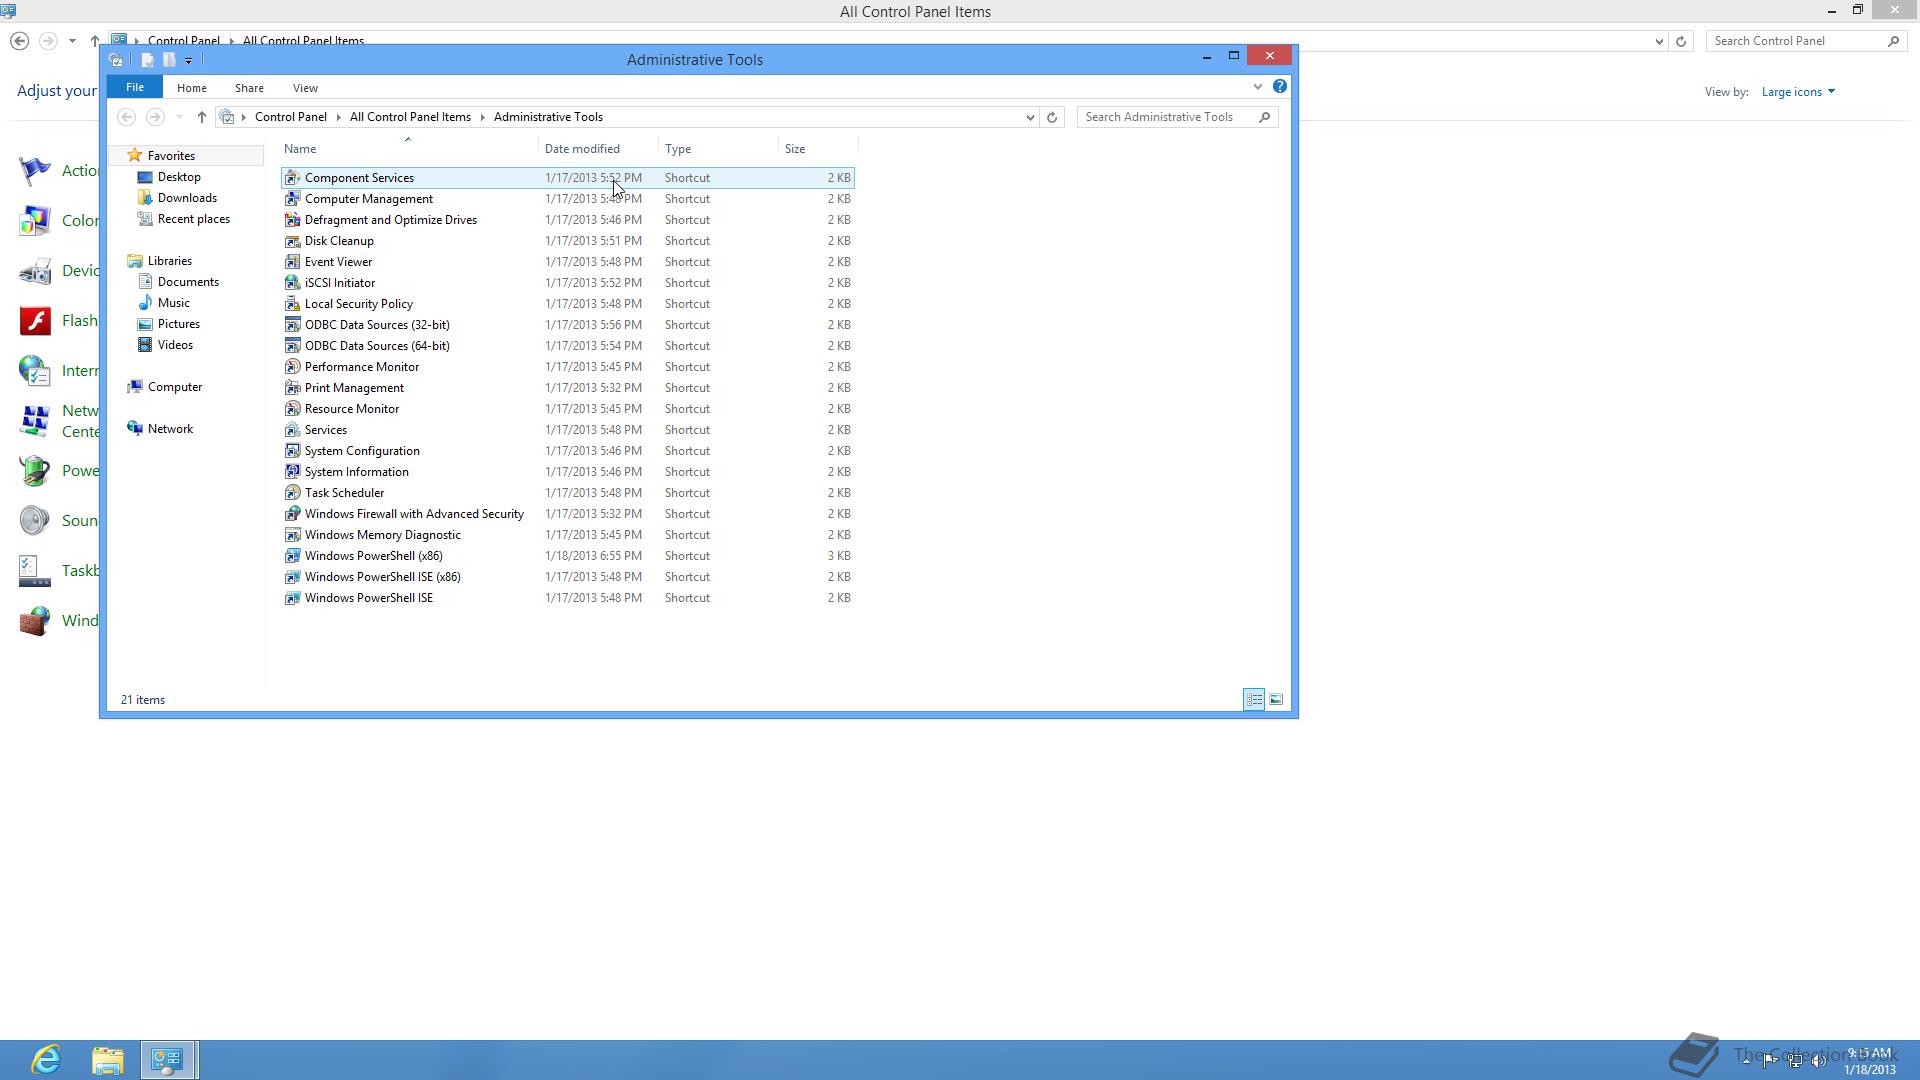Image resolution: width=1920 pixels, height=1080 pixels.
Task: Open the address bar history dropdown
Action: (1030, 117)
